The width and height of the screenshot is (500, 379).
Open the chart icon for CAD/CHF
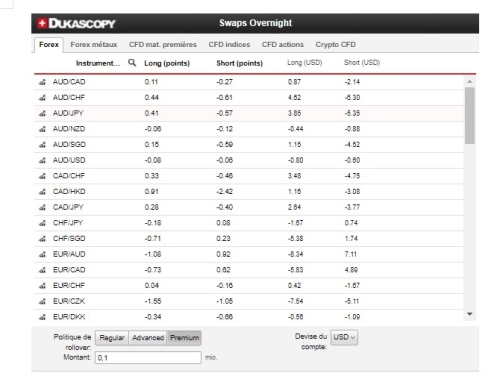coord(42,176)
